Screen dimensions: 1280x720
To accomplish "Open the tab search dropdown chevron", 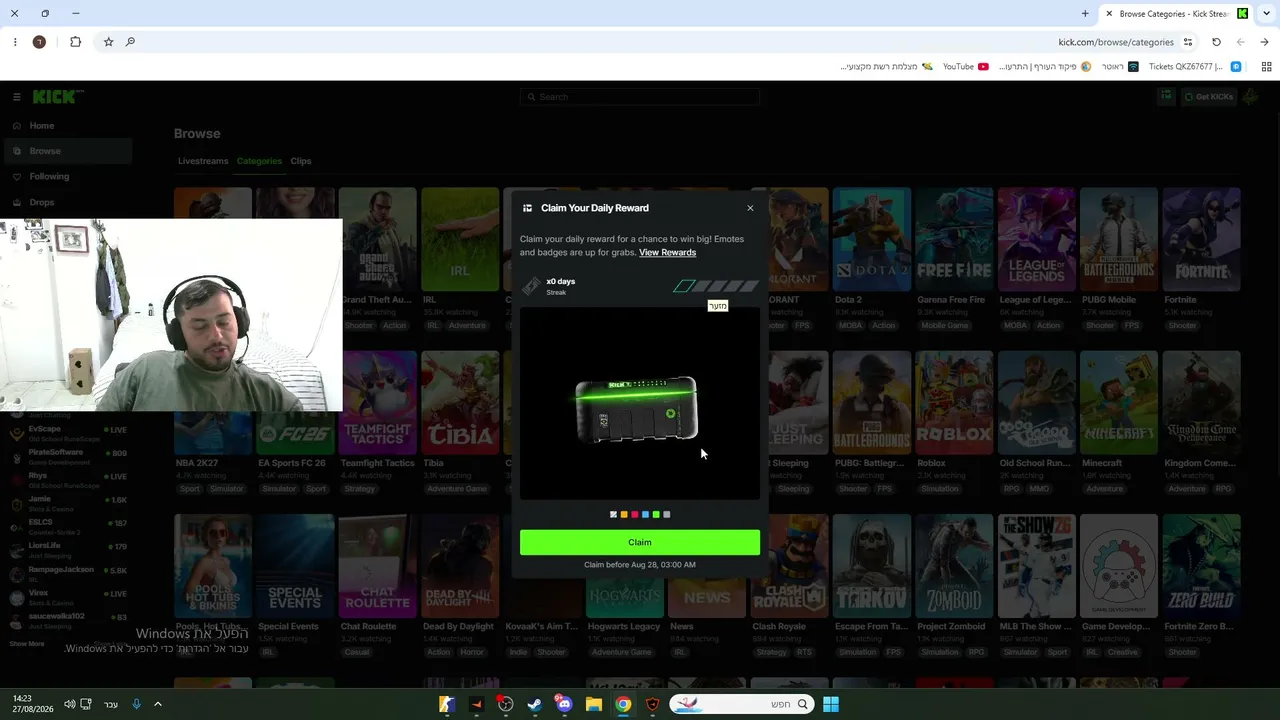I will click(x=1266, y=14).
